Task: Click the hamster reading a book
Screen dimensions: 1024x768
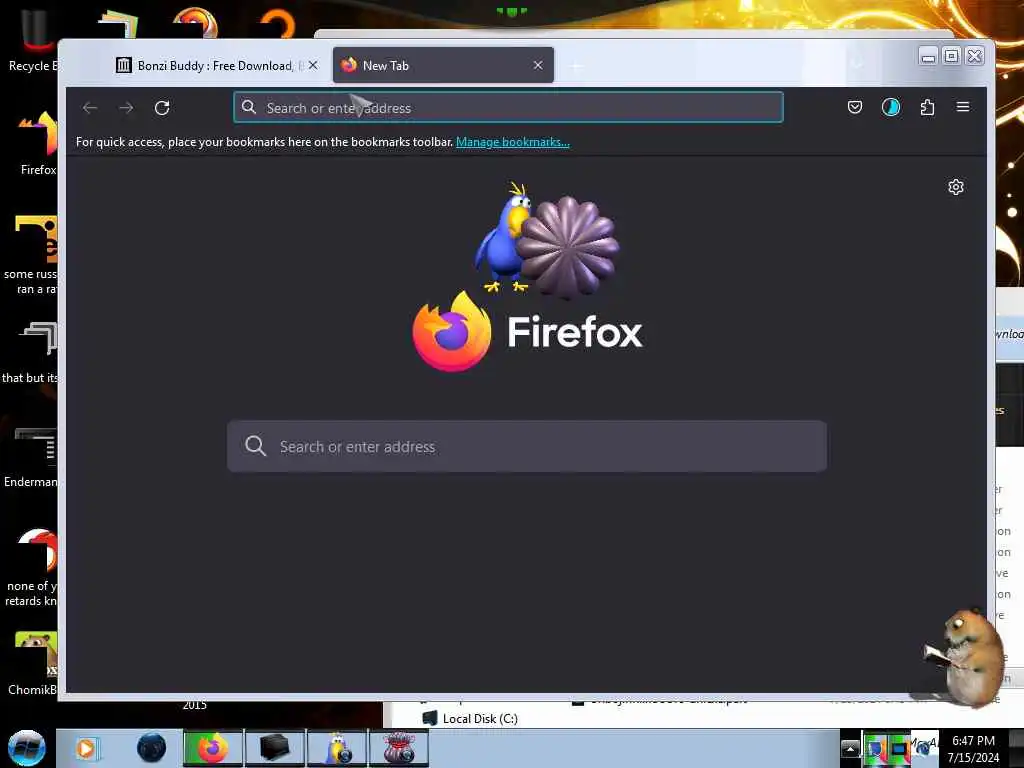Action: coord(965,656)
